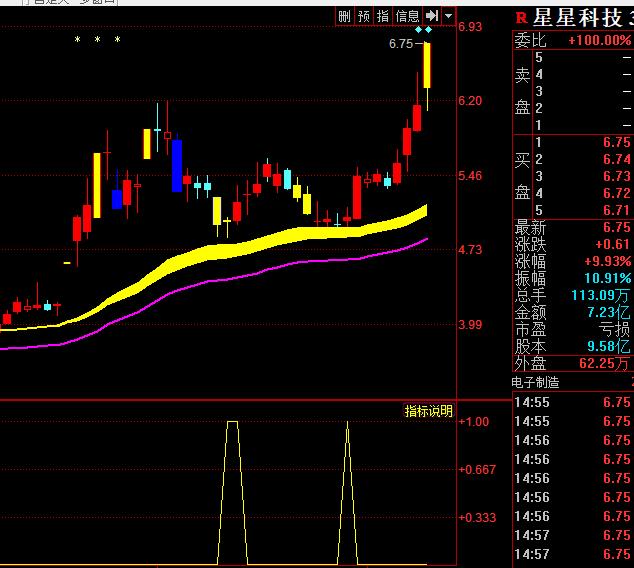The width and height of the screenshot is (634, 568).
Task: Click the +100.00% 委比 value
Action: 600,40
